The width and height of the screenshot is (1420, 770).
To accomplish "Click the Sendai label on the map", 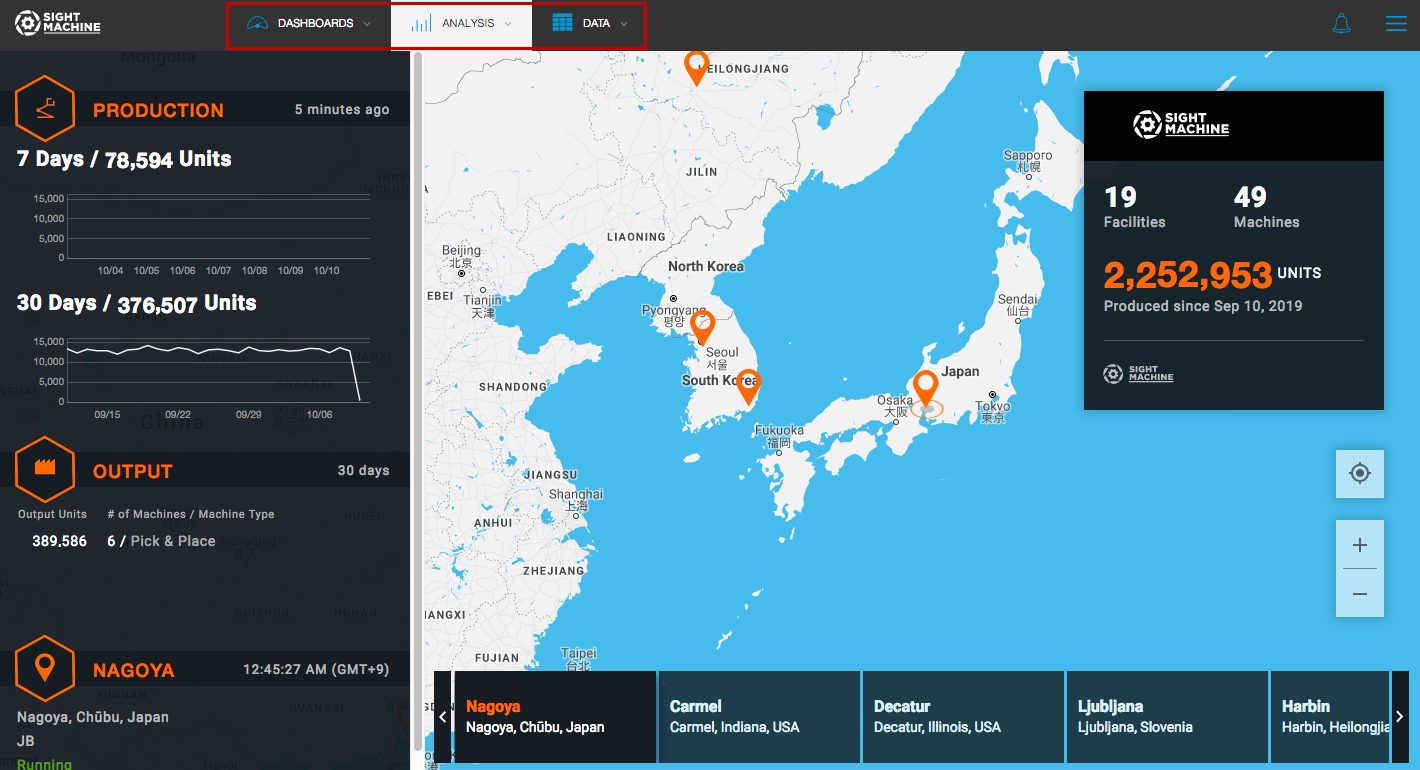I will point(1017,305).
